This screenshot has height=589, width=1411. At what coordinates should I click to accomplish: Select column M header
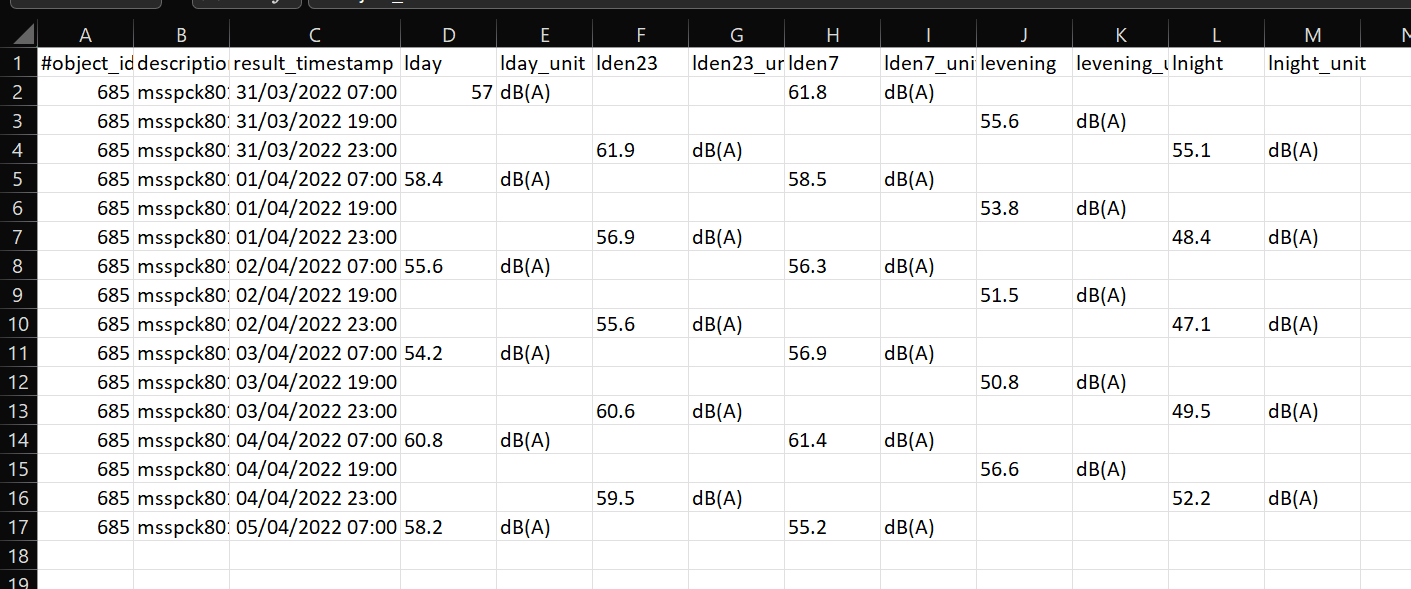point(1313,36)
